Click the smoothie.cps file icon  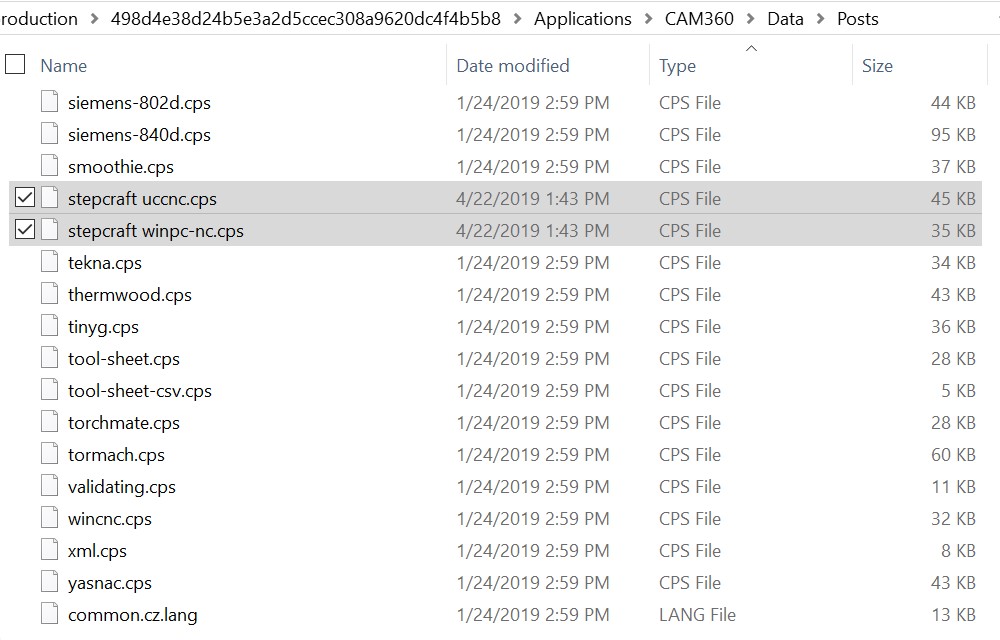[50, 167]
